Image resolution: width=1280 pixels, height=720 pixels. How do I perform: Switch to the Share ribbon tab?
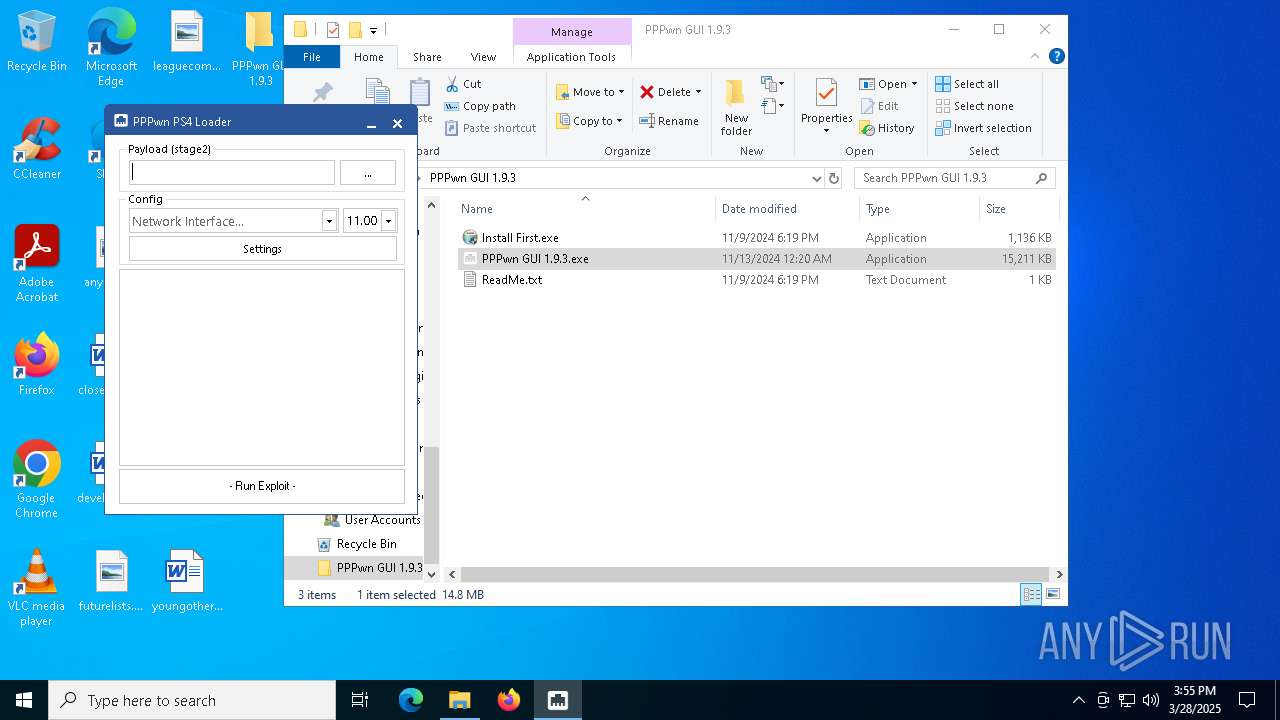(427, 57)
